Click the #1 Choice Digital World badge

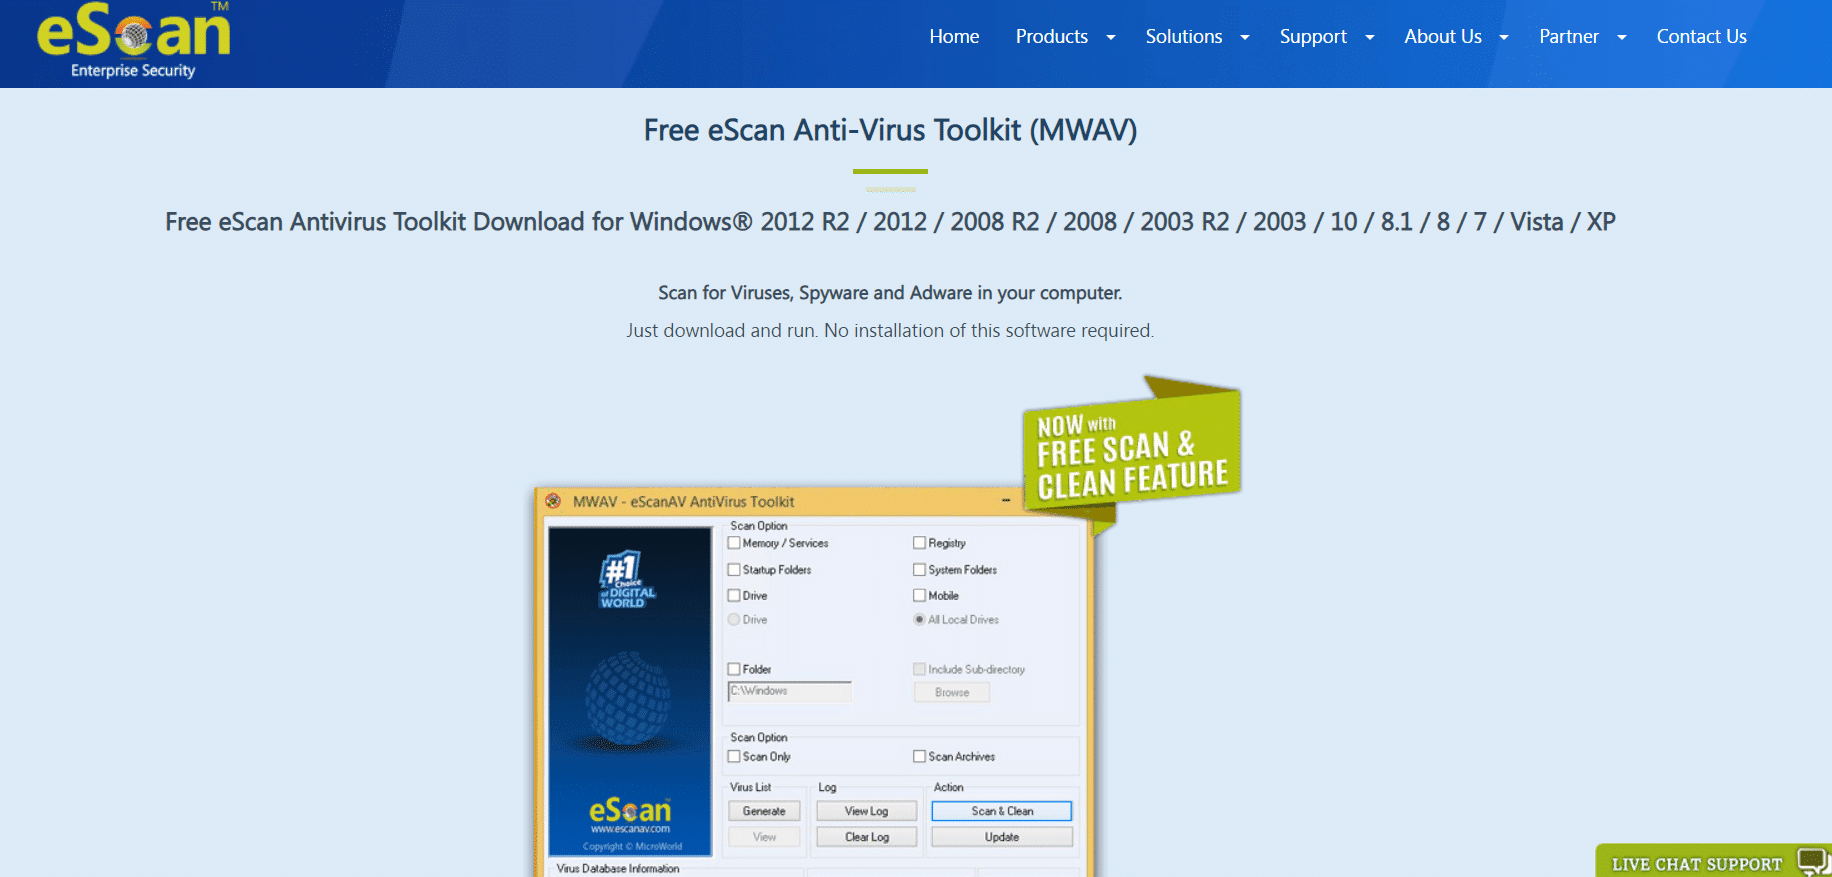pyautogui.click(x=627, y=580)
